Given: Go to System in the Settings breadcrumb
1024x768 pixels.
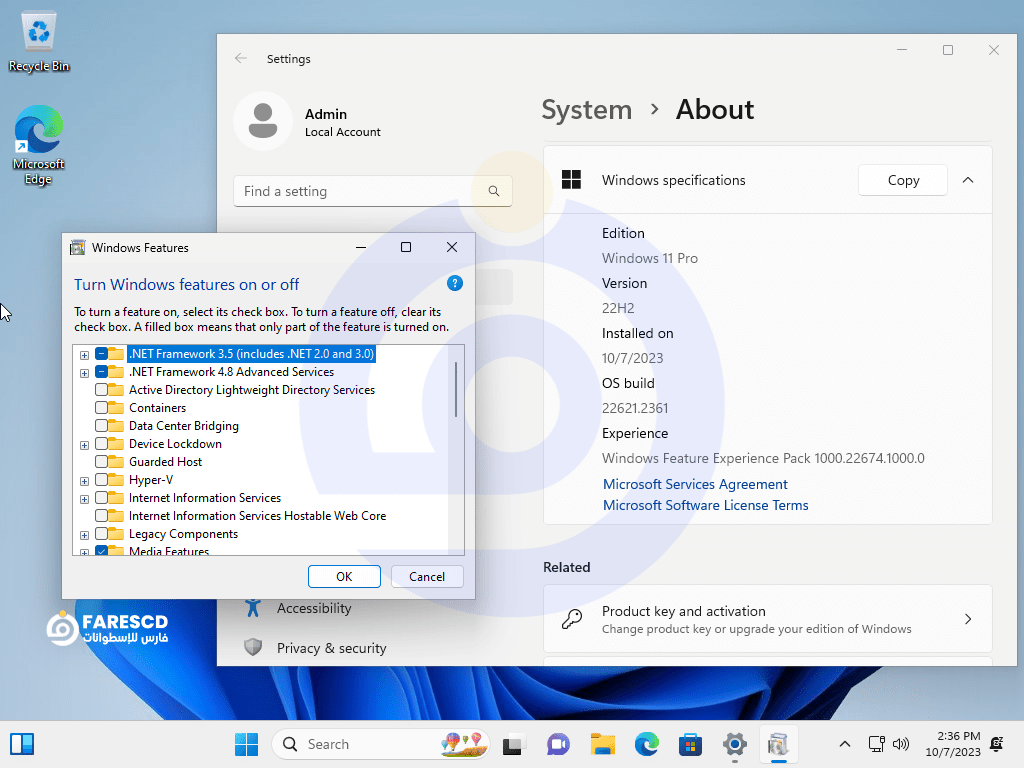Looking at the screenshot, I should (586, 110).
